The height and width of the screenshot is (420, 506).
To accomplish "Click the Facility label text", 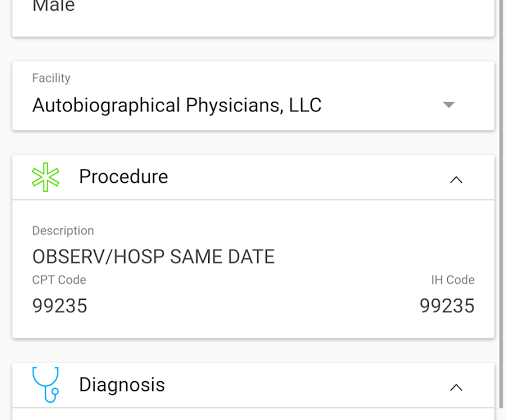I will [51, 78].
